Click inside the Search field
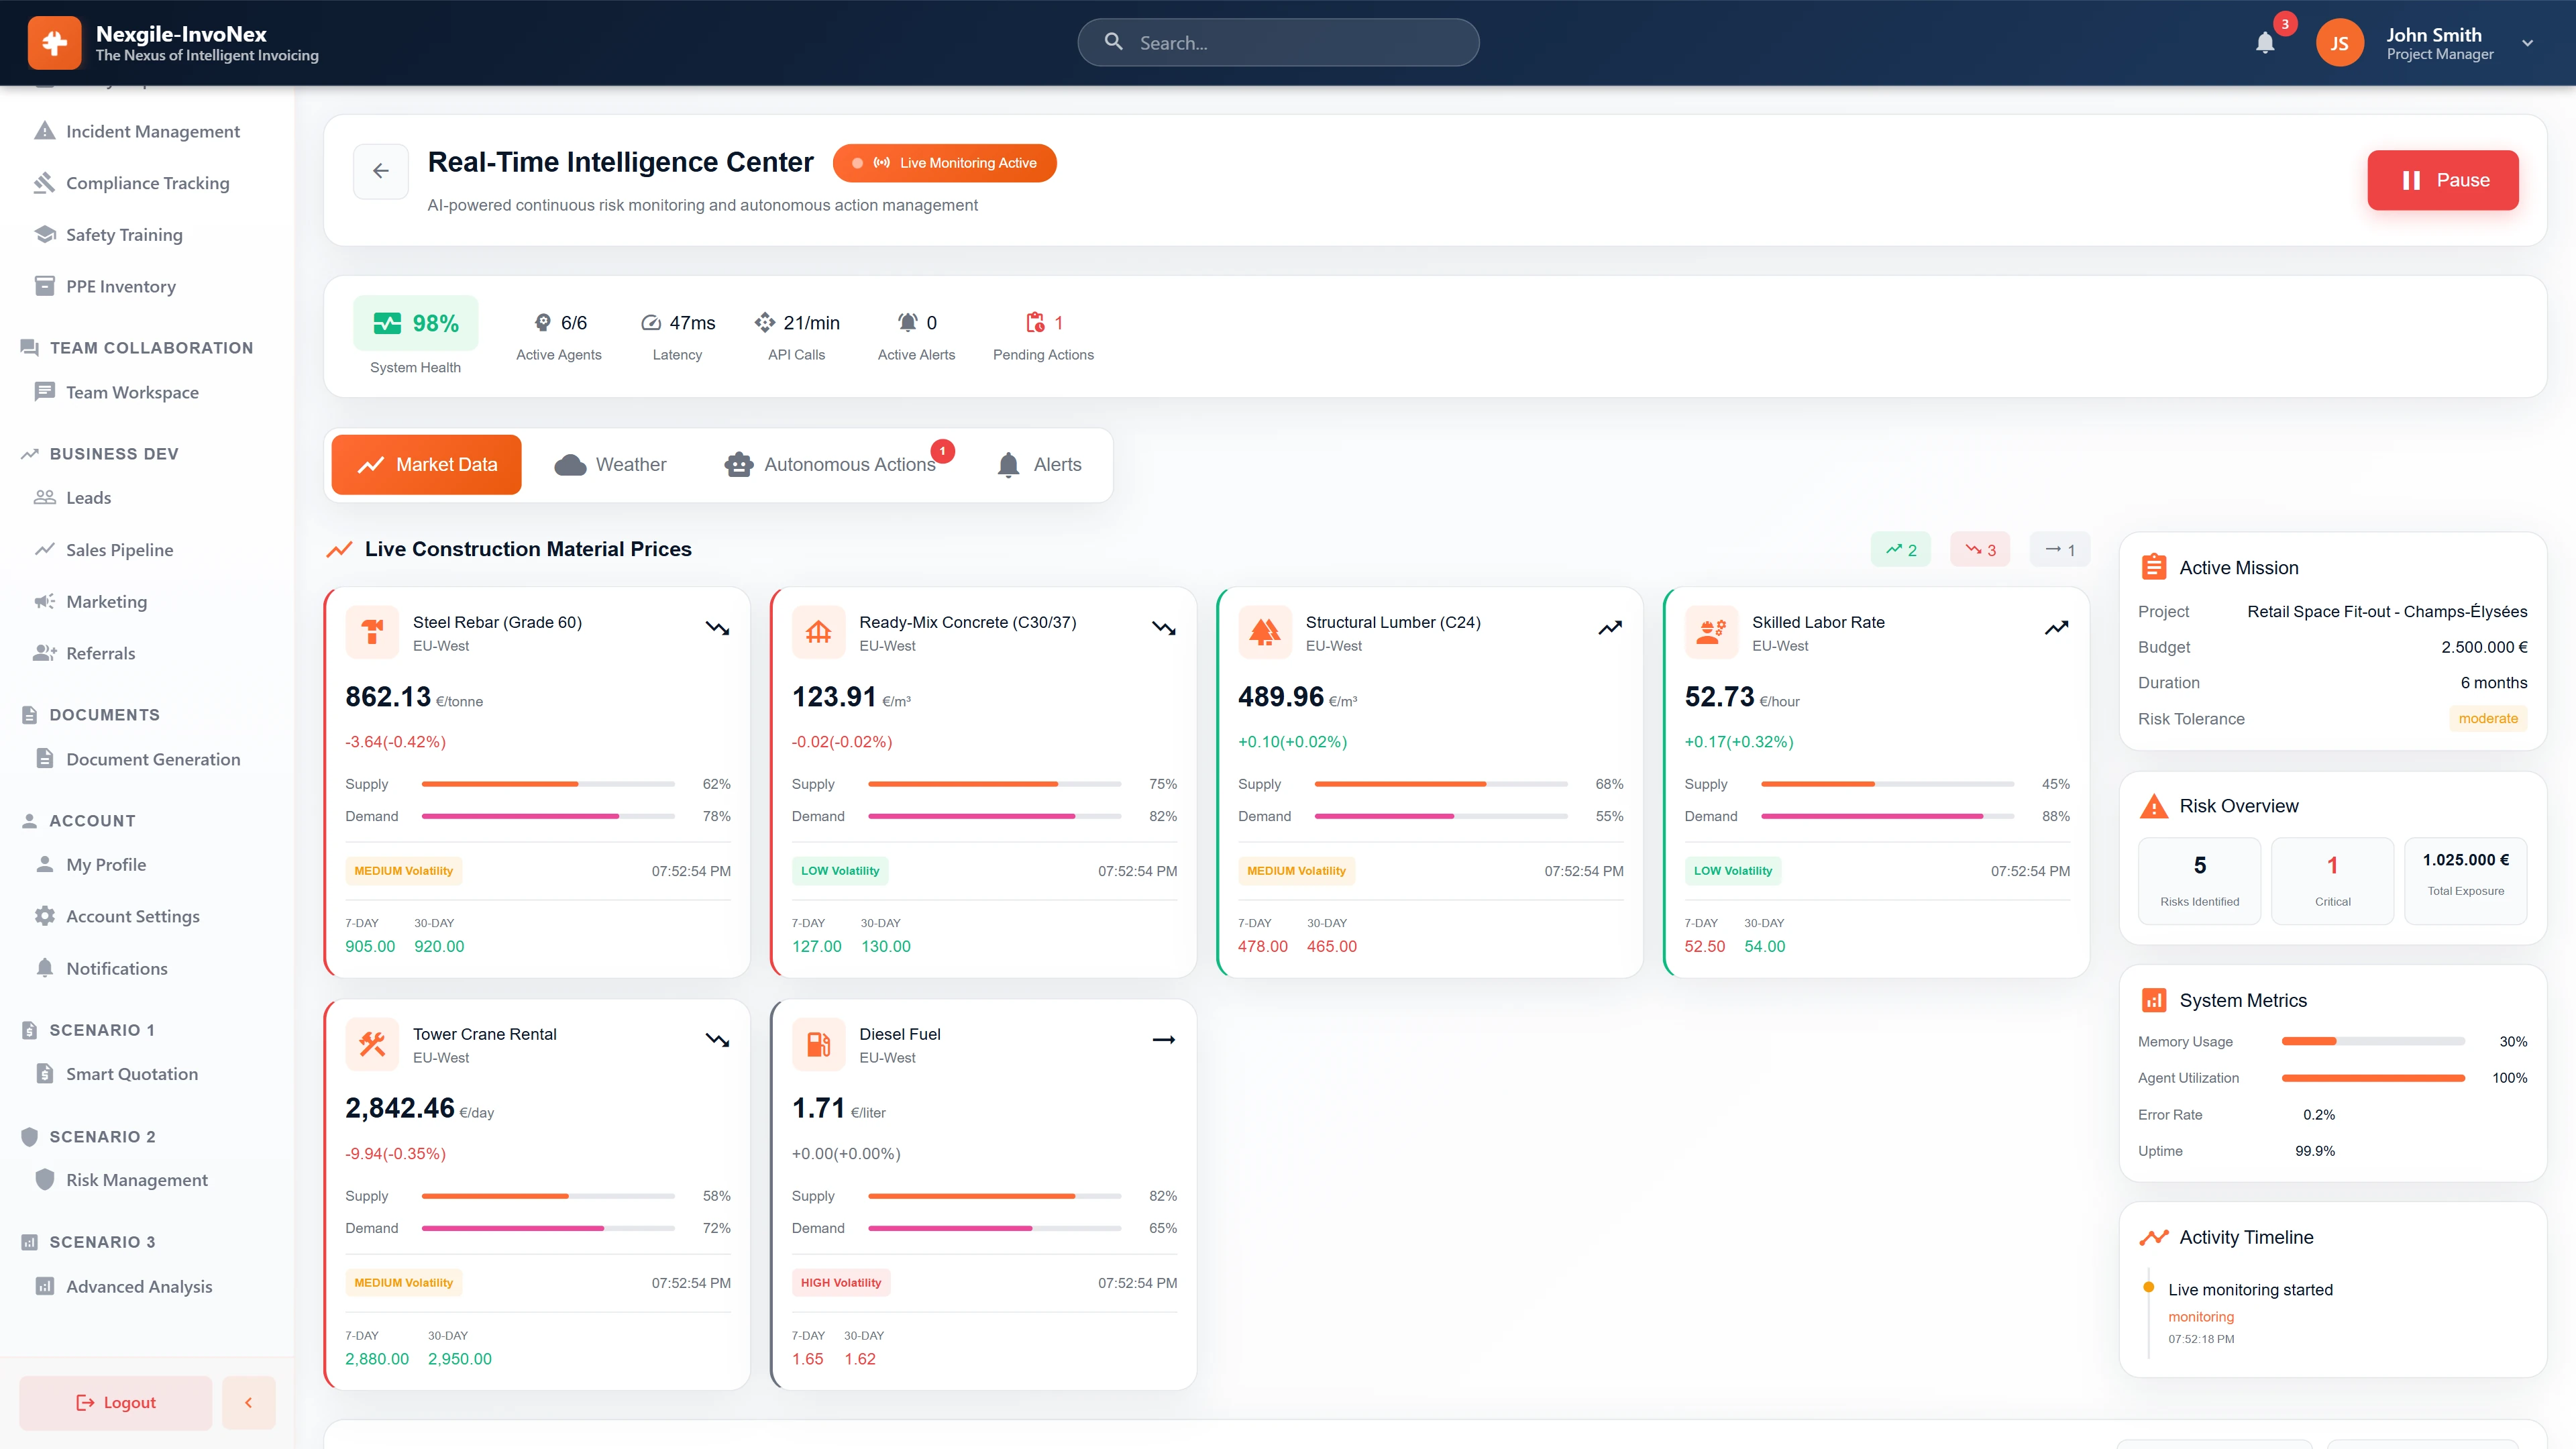This screenshot has height=1449, width=2576. 1278,42
